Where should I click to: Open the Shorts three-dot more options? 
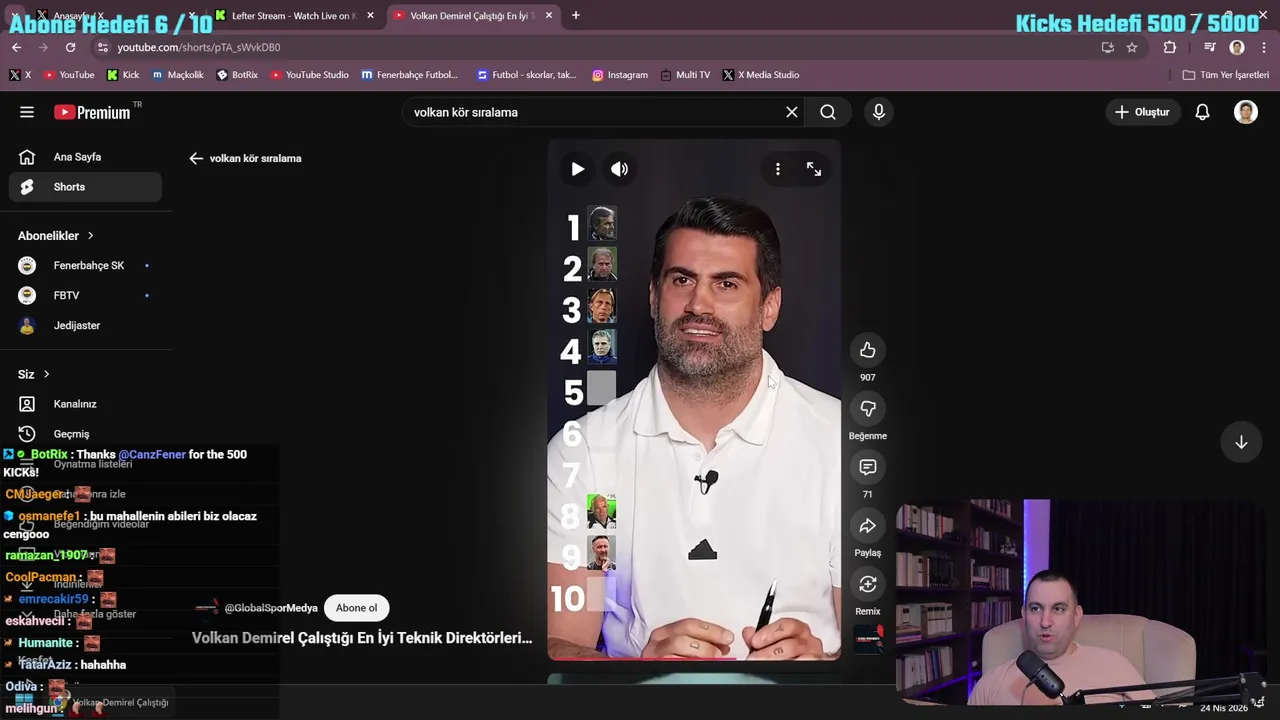pyautogui.click(x=778, y=169)
